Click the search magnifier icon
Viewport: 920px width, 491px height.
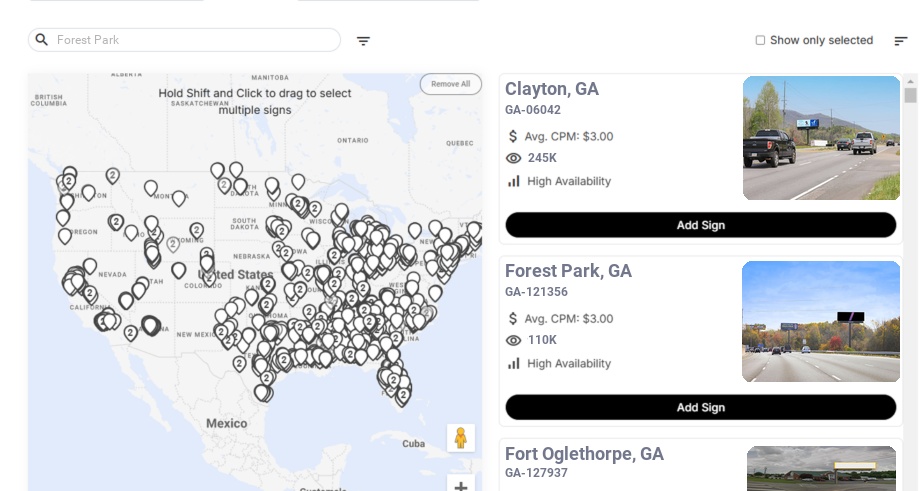pyautogui.click(x=41, y=40)
